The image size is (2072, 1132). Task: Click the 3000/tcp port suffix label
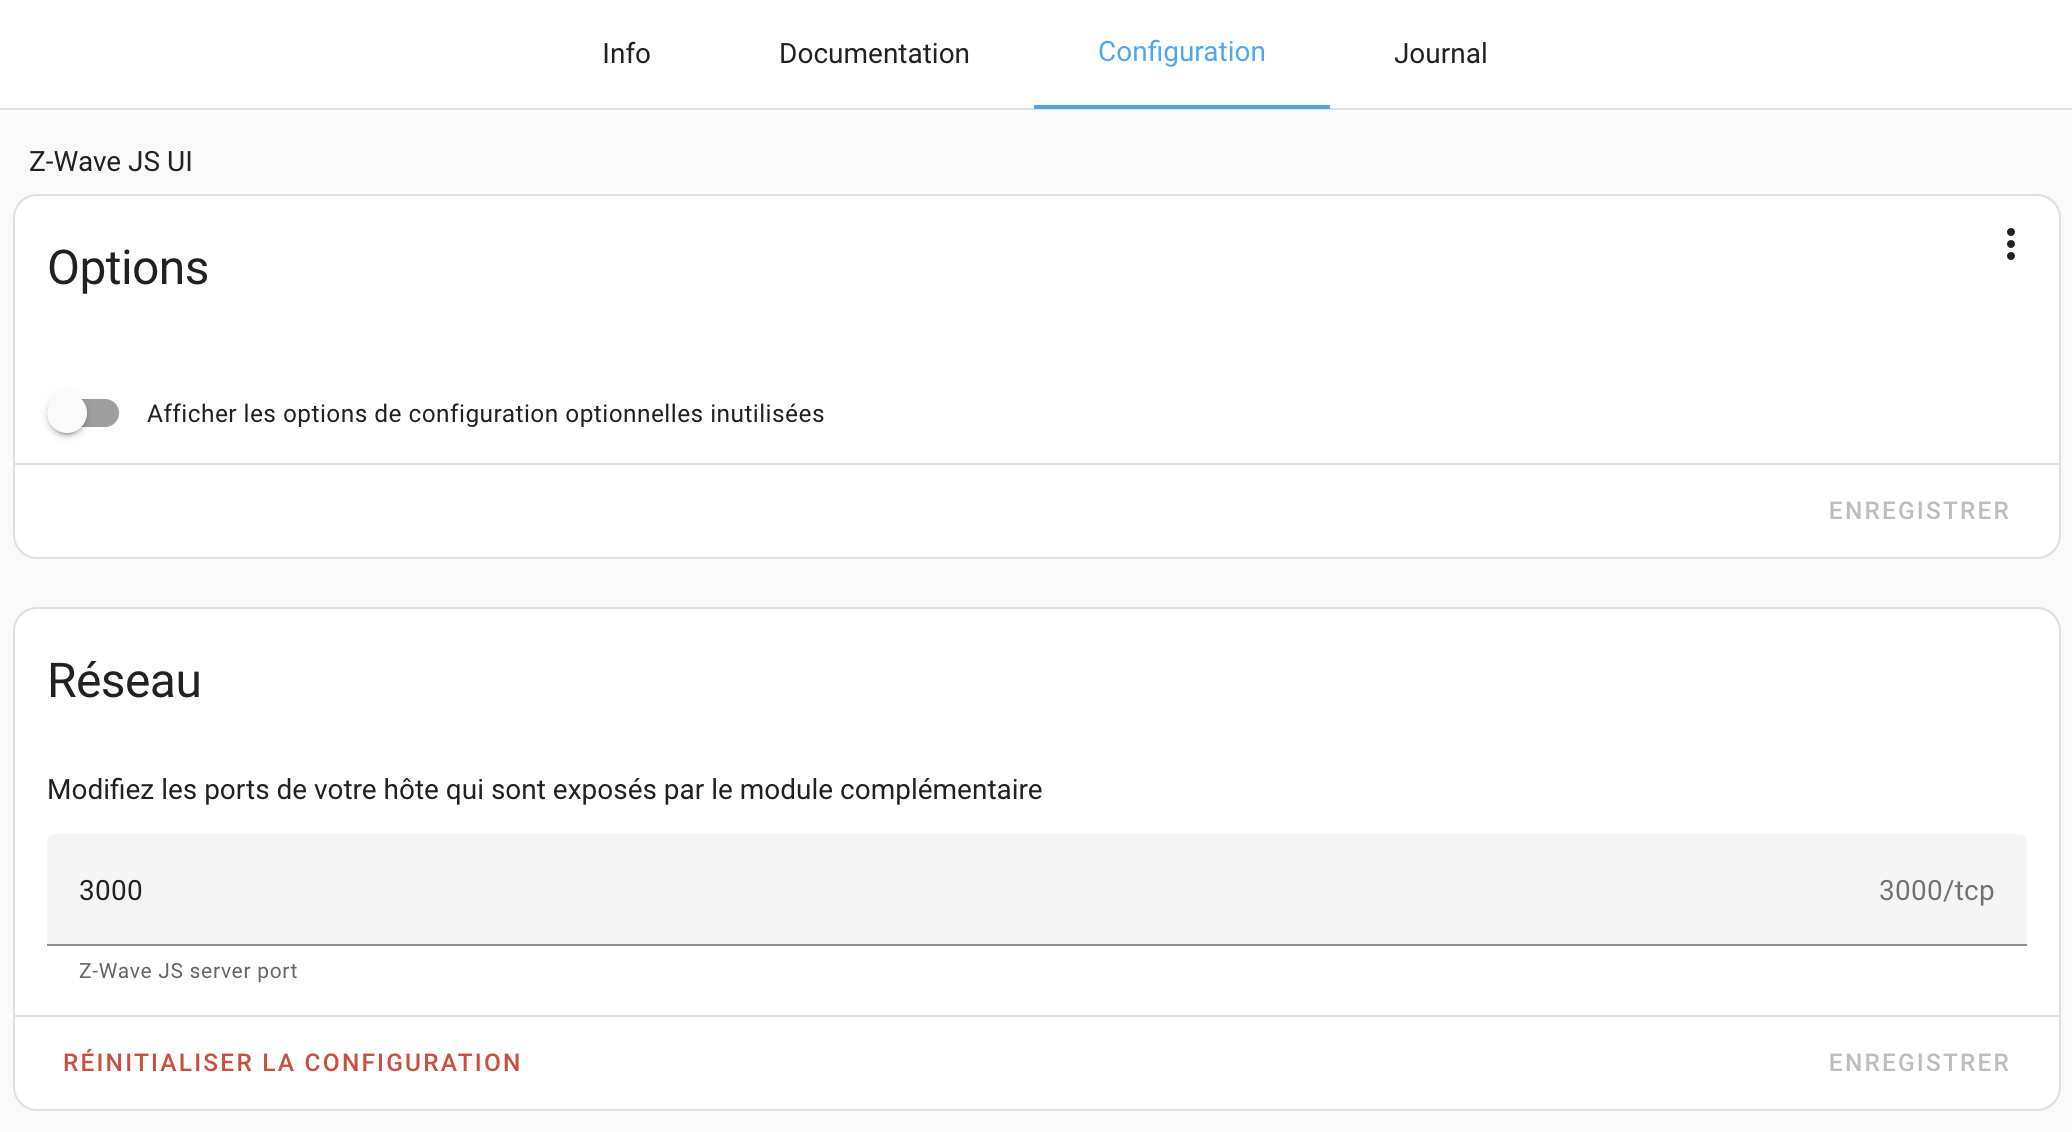(x=1936, y=890)
